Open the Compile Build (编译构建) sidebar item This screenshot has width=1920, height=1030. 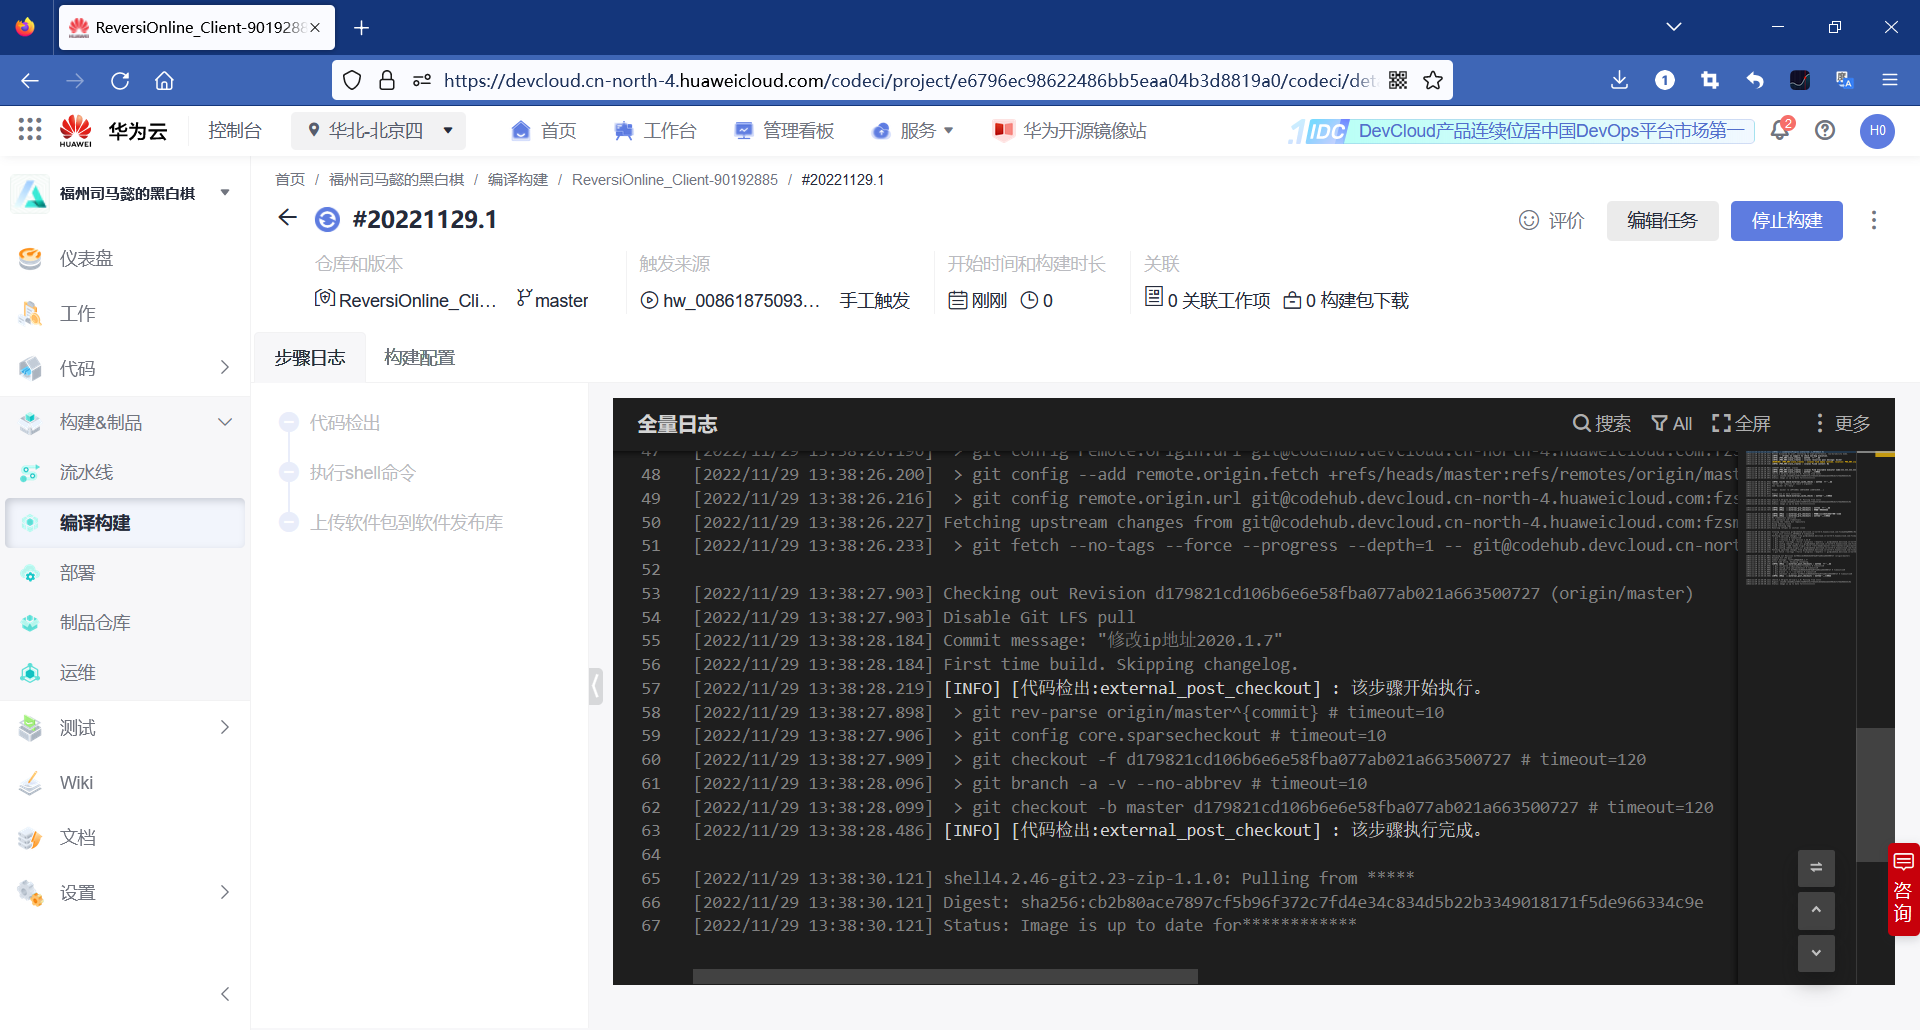click(x=125, y=522)
